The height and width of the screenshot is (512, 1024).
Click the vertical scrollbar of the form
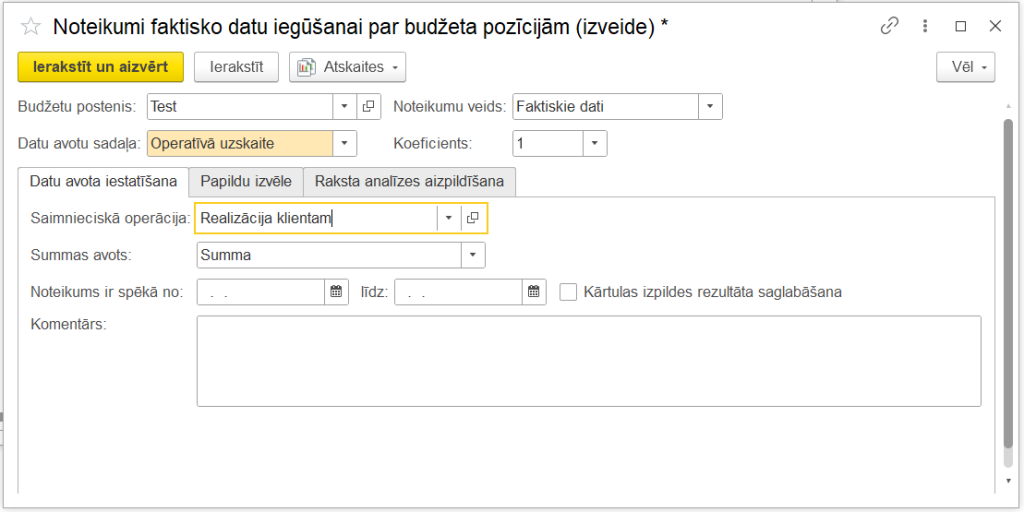(1007, 290)
